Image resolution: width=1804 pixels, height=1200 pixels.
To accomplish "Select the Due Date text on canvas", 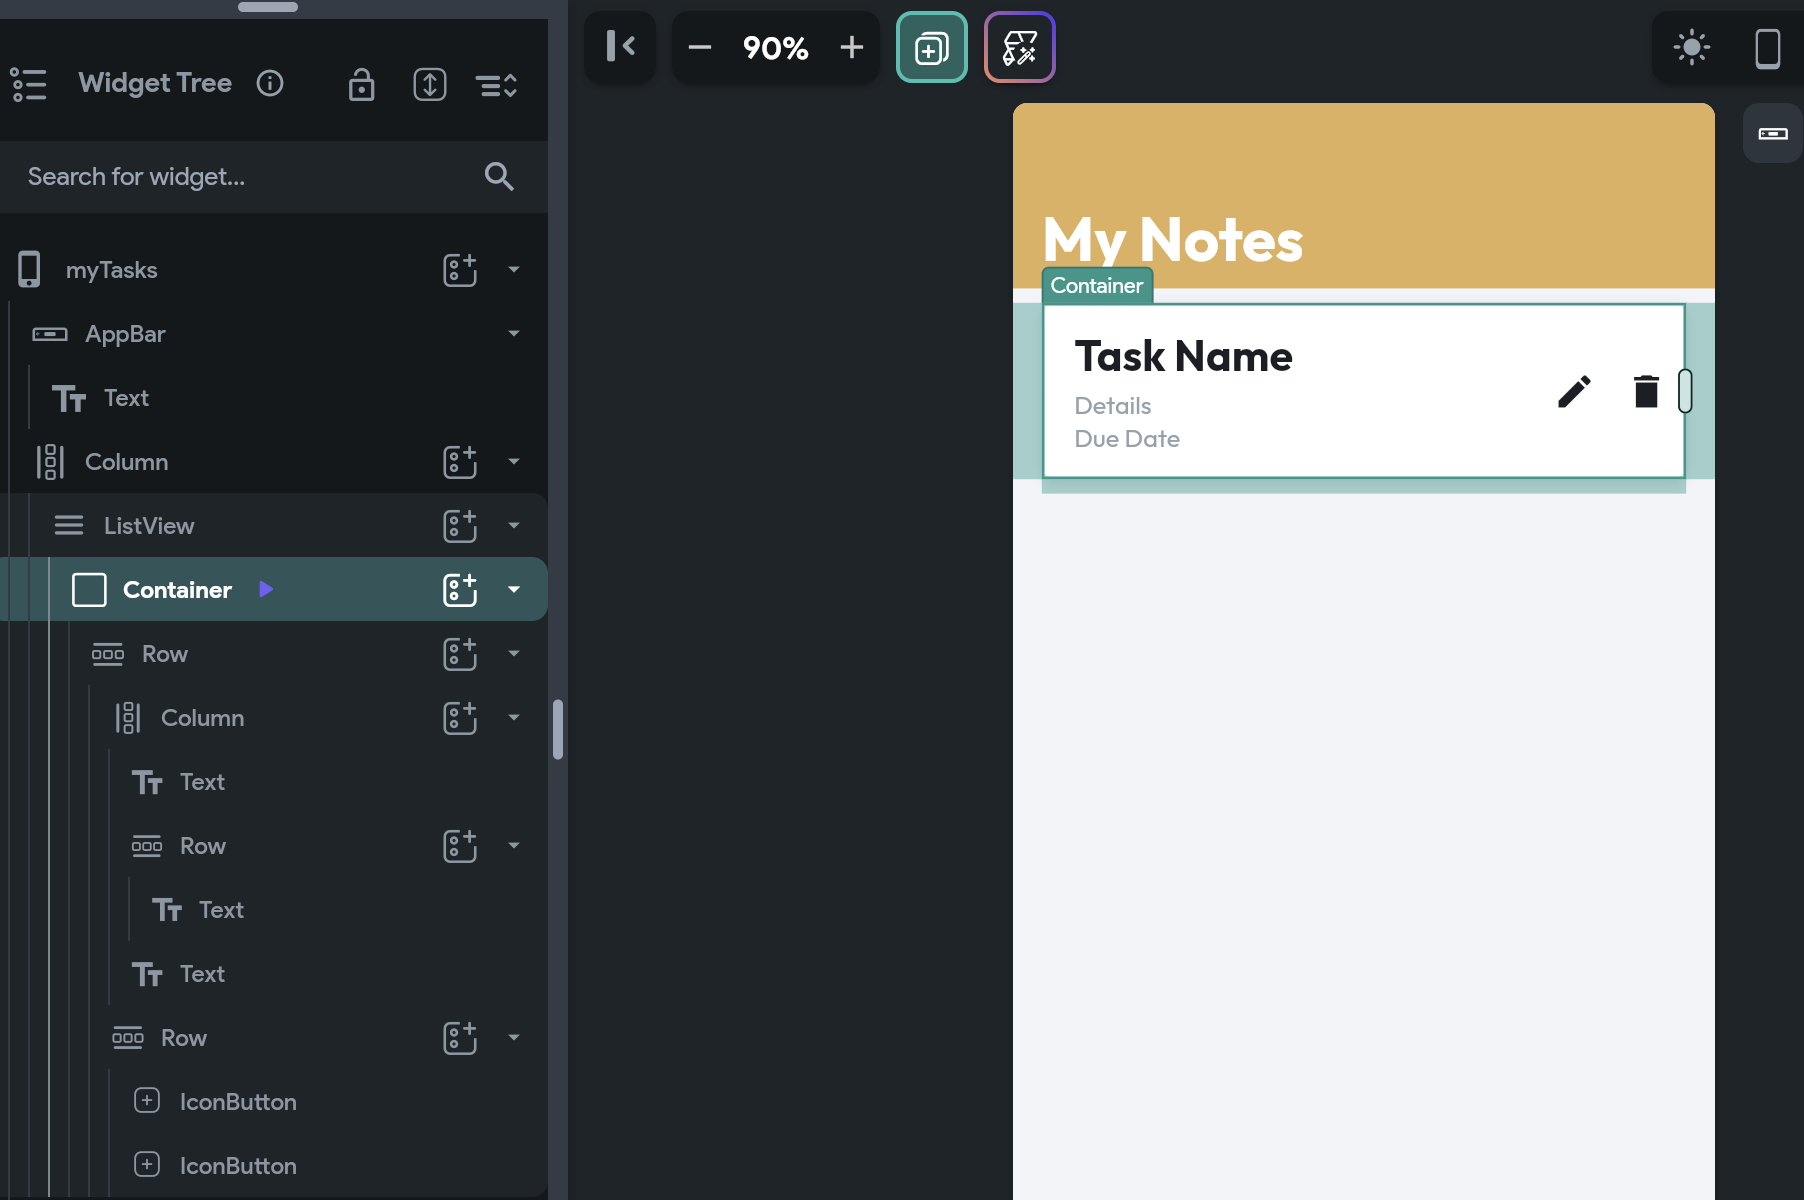I will click(1127, 439).
